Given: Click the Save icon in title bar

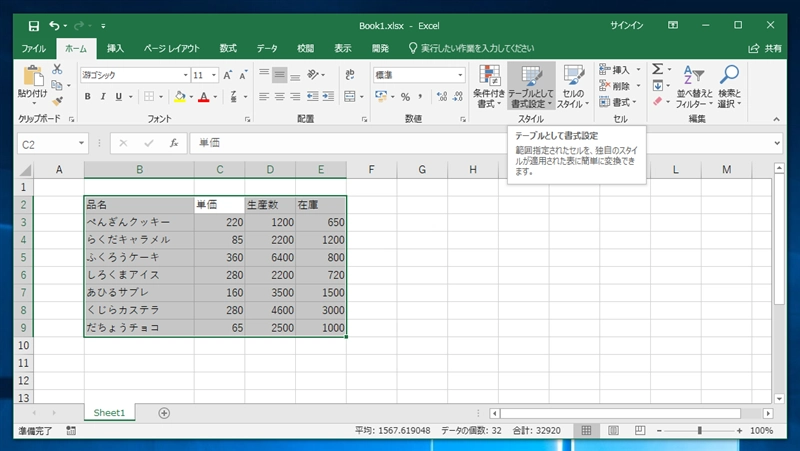Looking at the screenshot, I should (x=34, y=26).
